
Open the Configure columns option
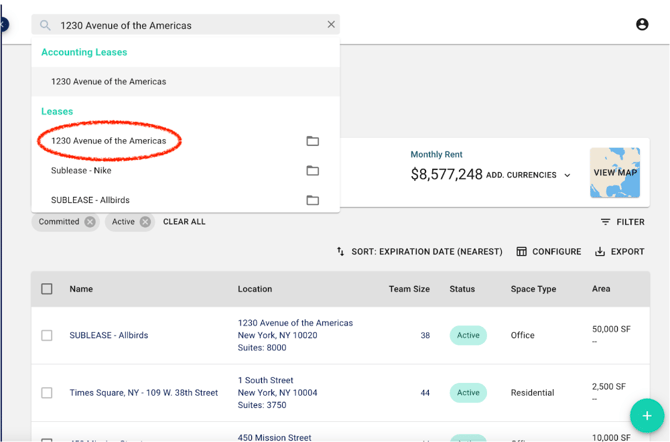548,252
